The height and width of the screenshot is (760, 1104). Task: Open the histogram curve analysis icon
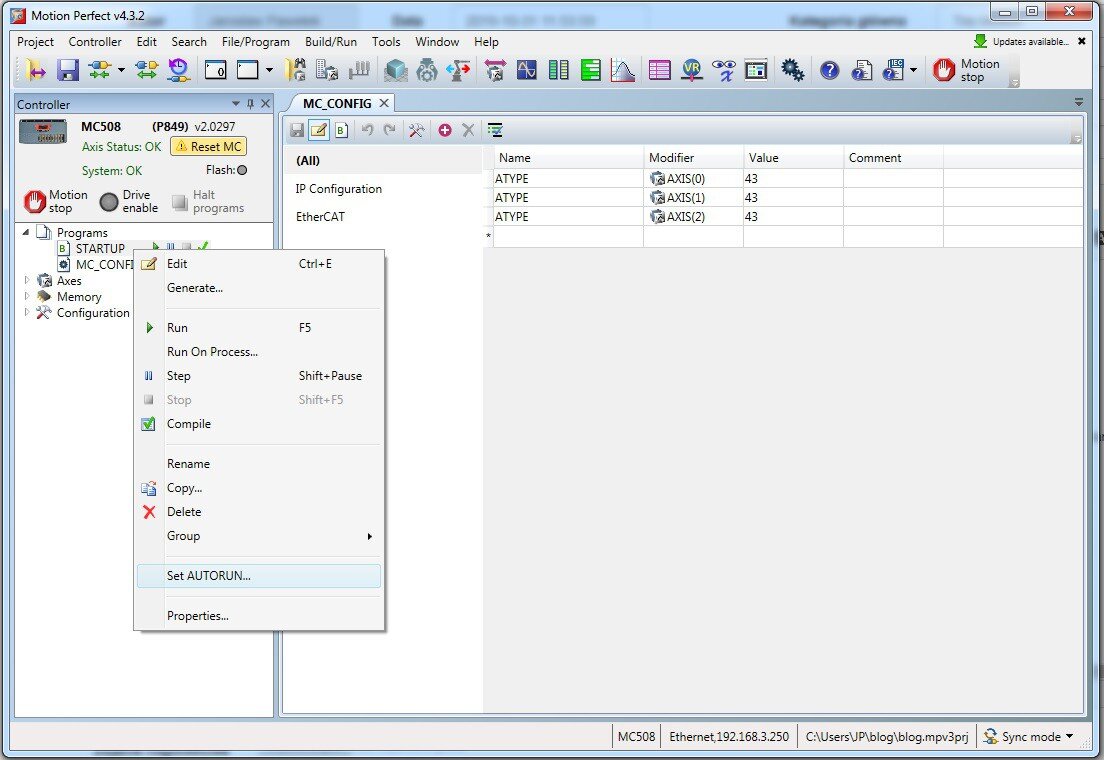tap(622, 70)
